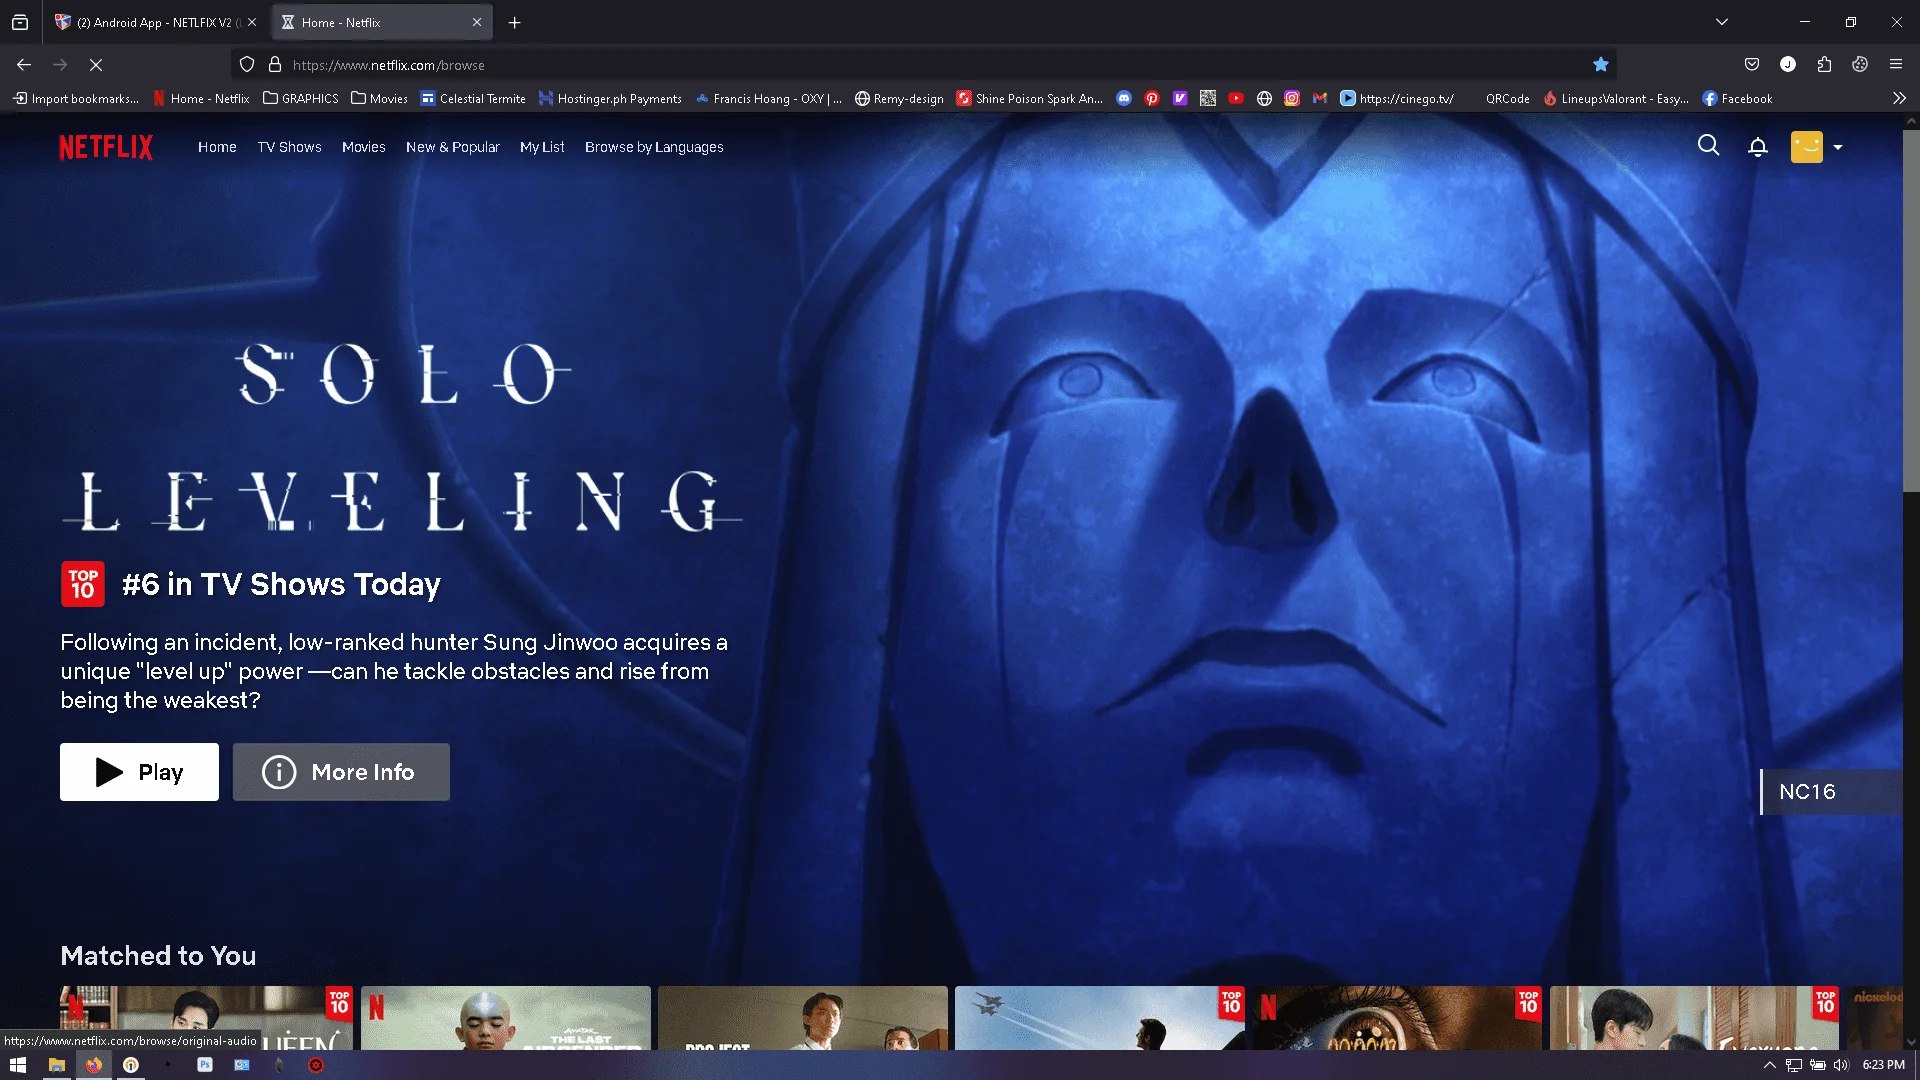The width and height of the screenshot is (1920, 1080).
Task: Open the volume control in tray
Action: [1841, 1065]
